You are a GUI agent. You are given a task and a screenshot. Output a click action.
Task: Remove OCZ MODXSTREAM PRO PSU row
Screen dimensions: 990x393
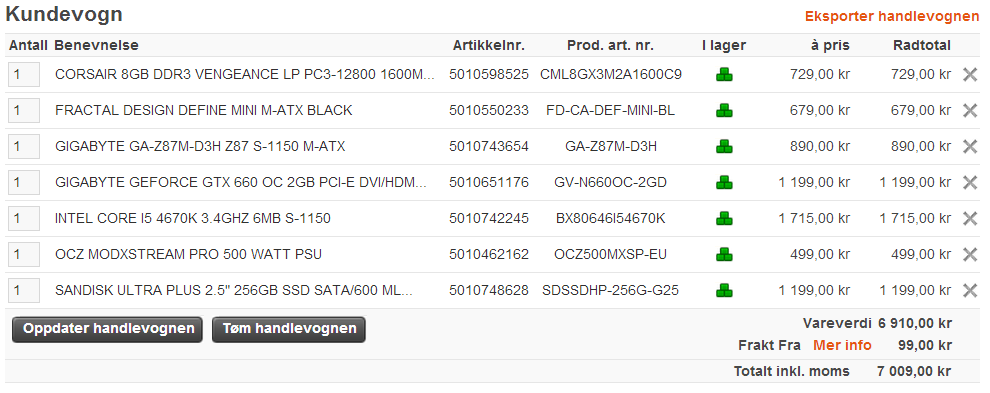(x=970, y=255)
